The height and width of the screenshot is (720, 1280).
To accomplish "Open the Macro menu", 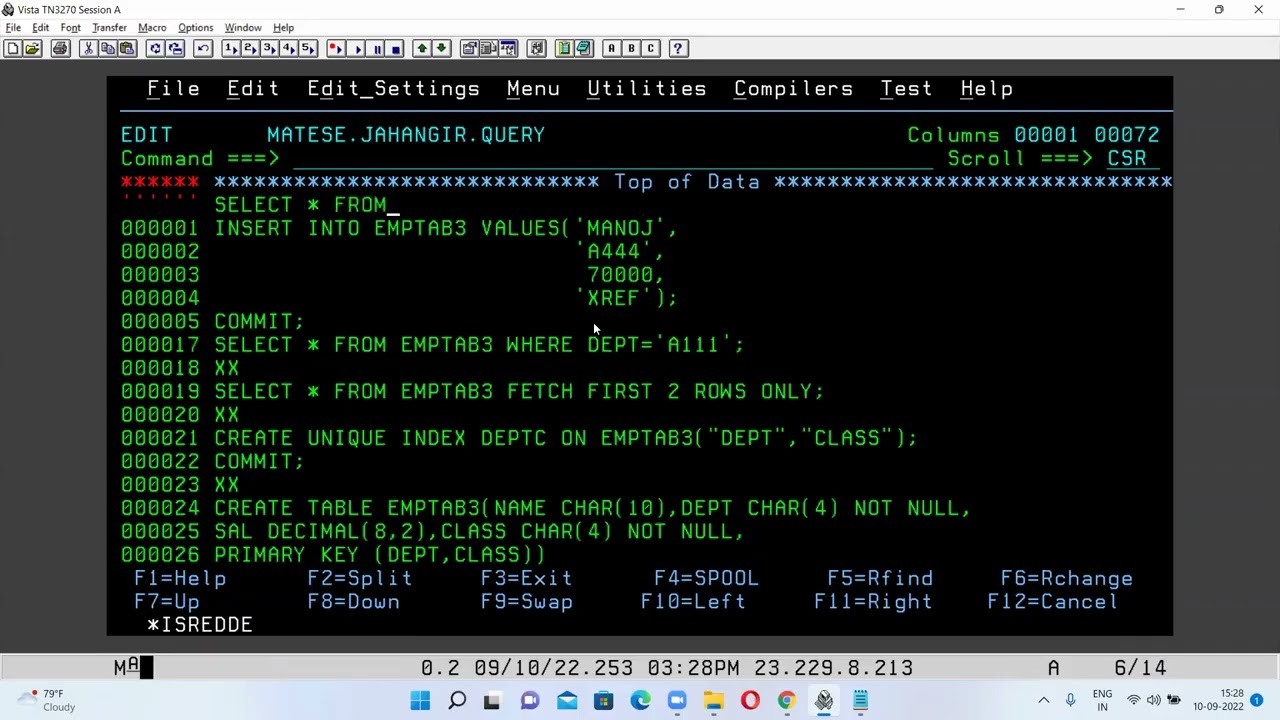I will [x=152, y=27].
